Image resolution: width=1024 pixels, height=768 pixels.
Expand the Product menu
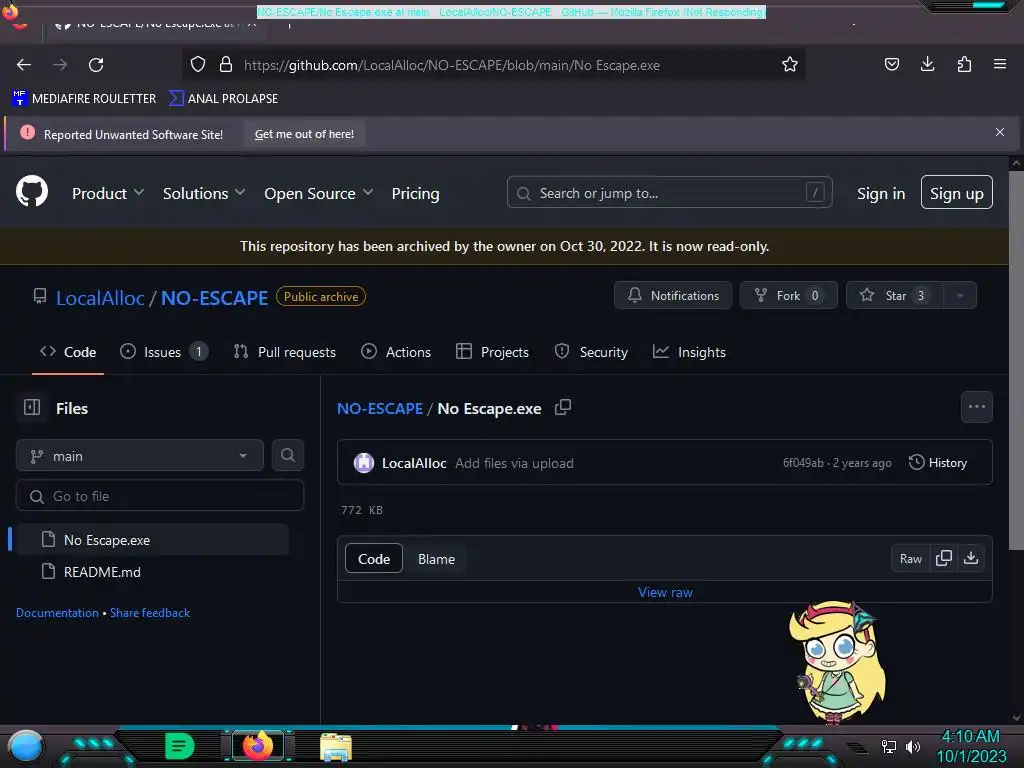(108, 193)
